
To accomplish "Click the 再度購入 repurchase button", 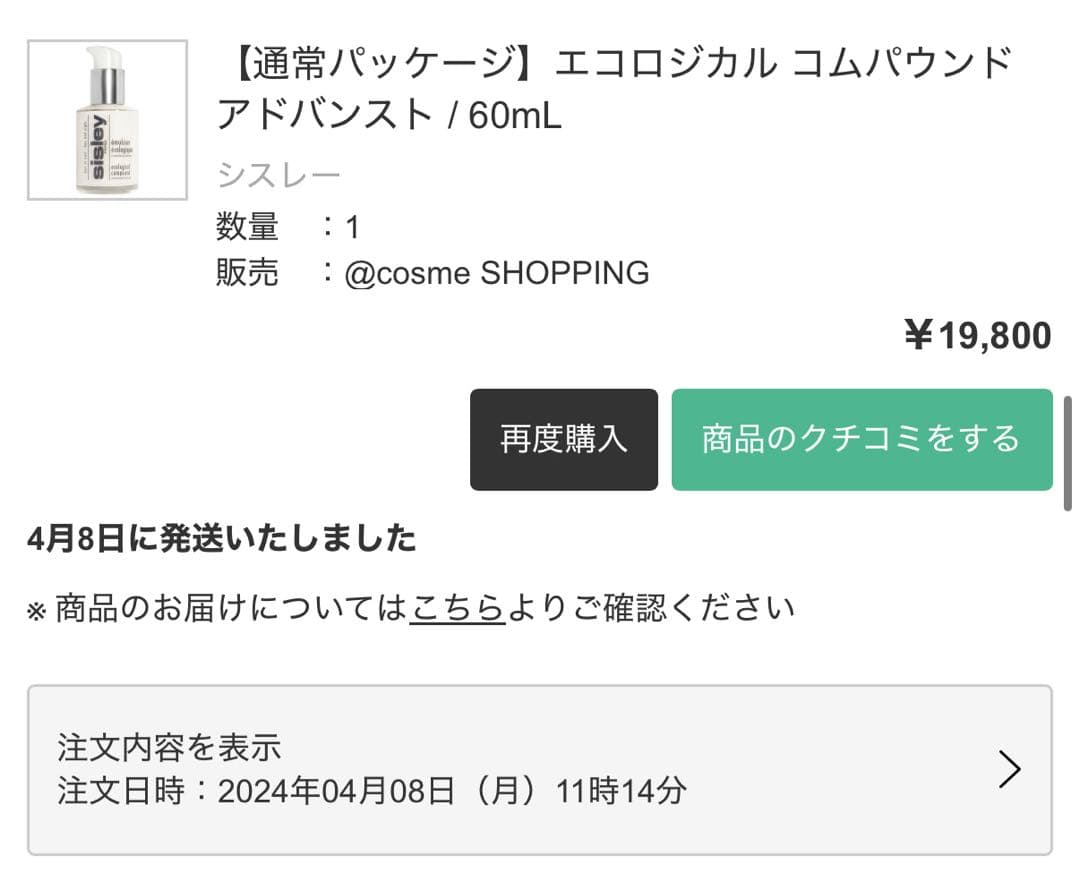I will (x=563, y=440).
